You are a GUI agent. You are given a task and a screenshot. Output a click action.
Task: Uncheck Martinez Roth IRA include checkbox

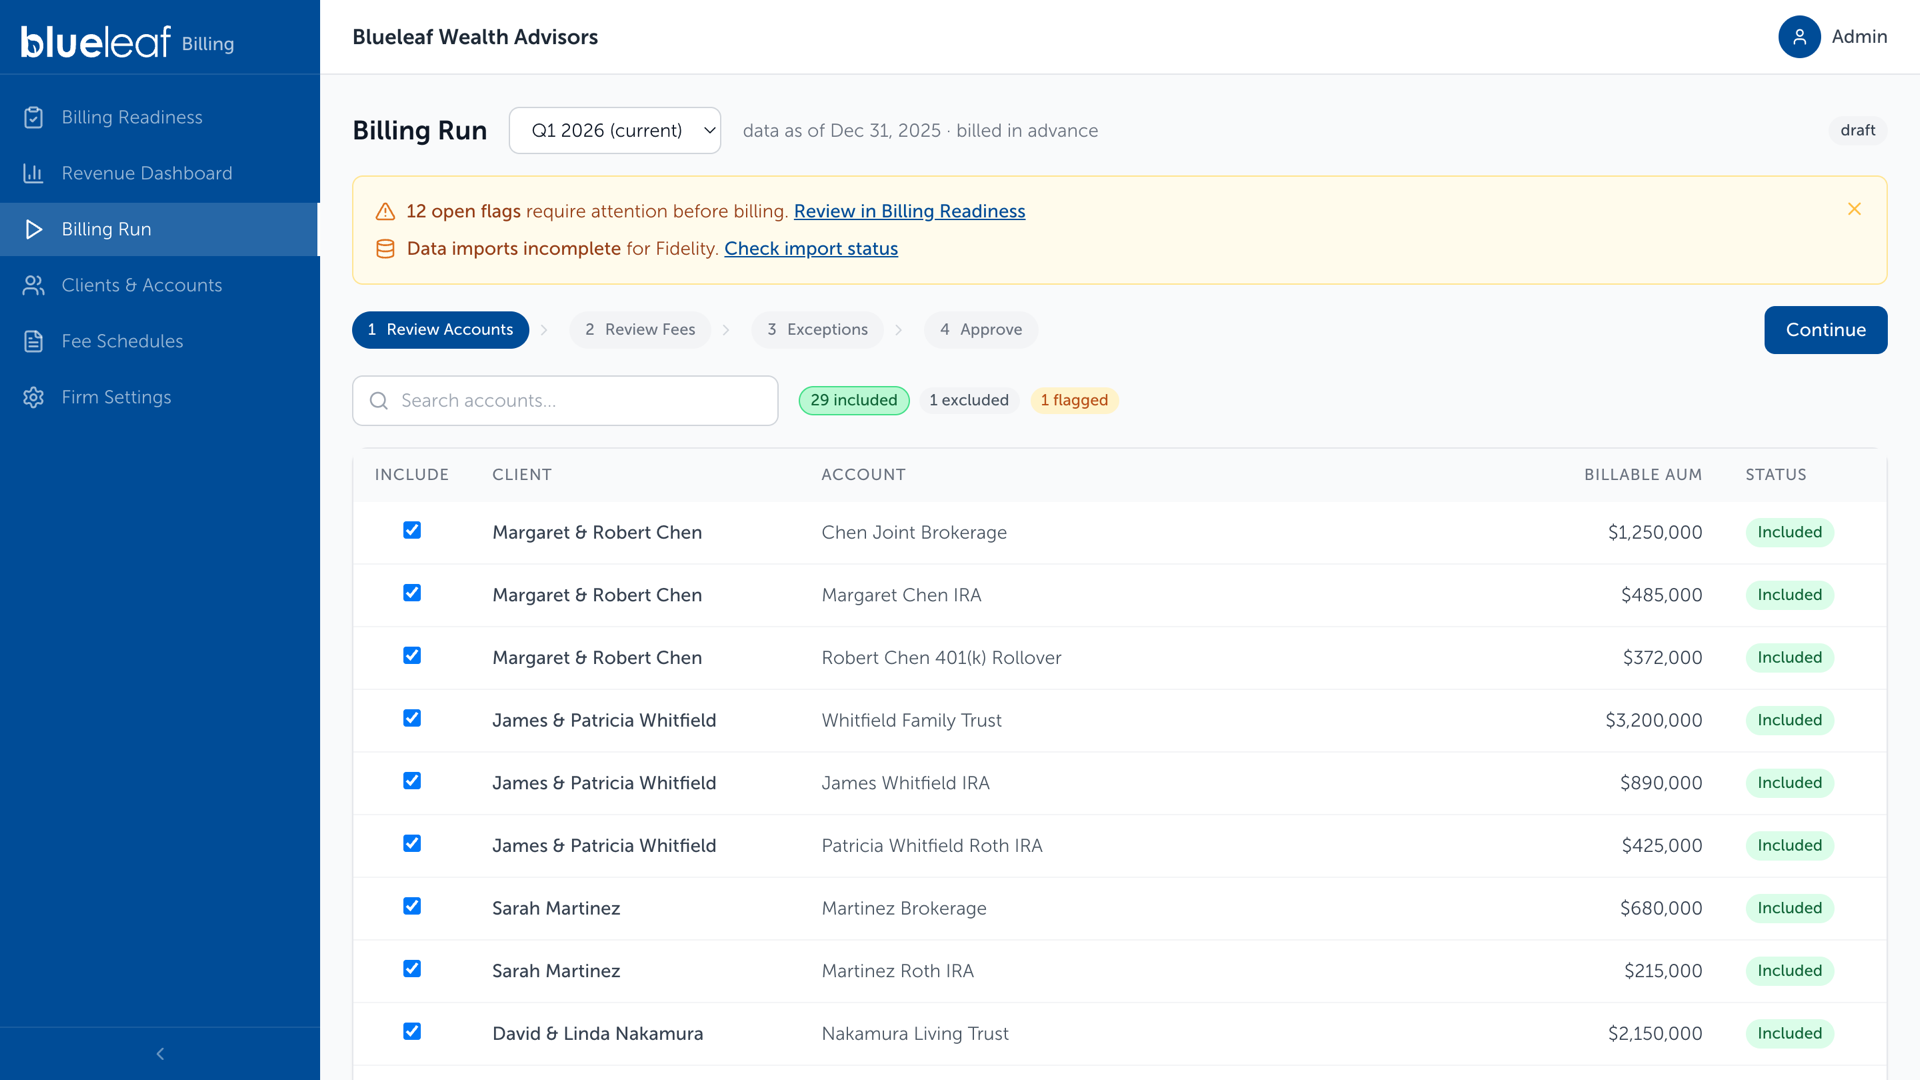point(412,969)
